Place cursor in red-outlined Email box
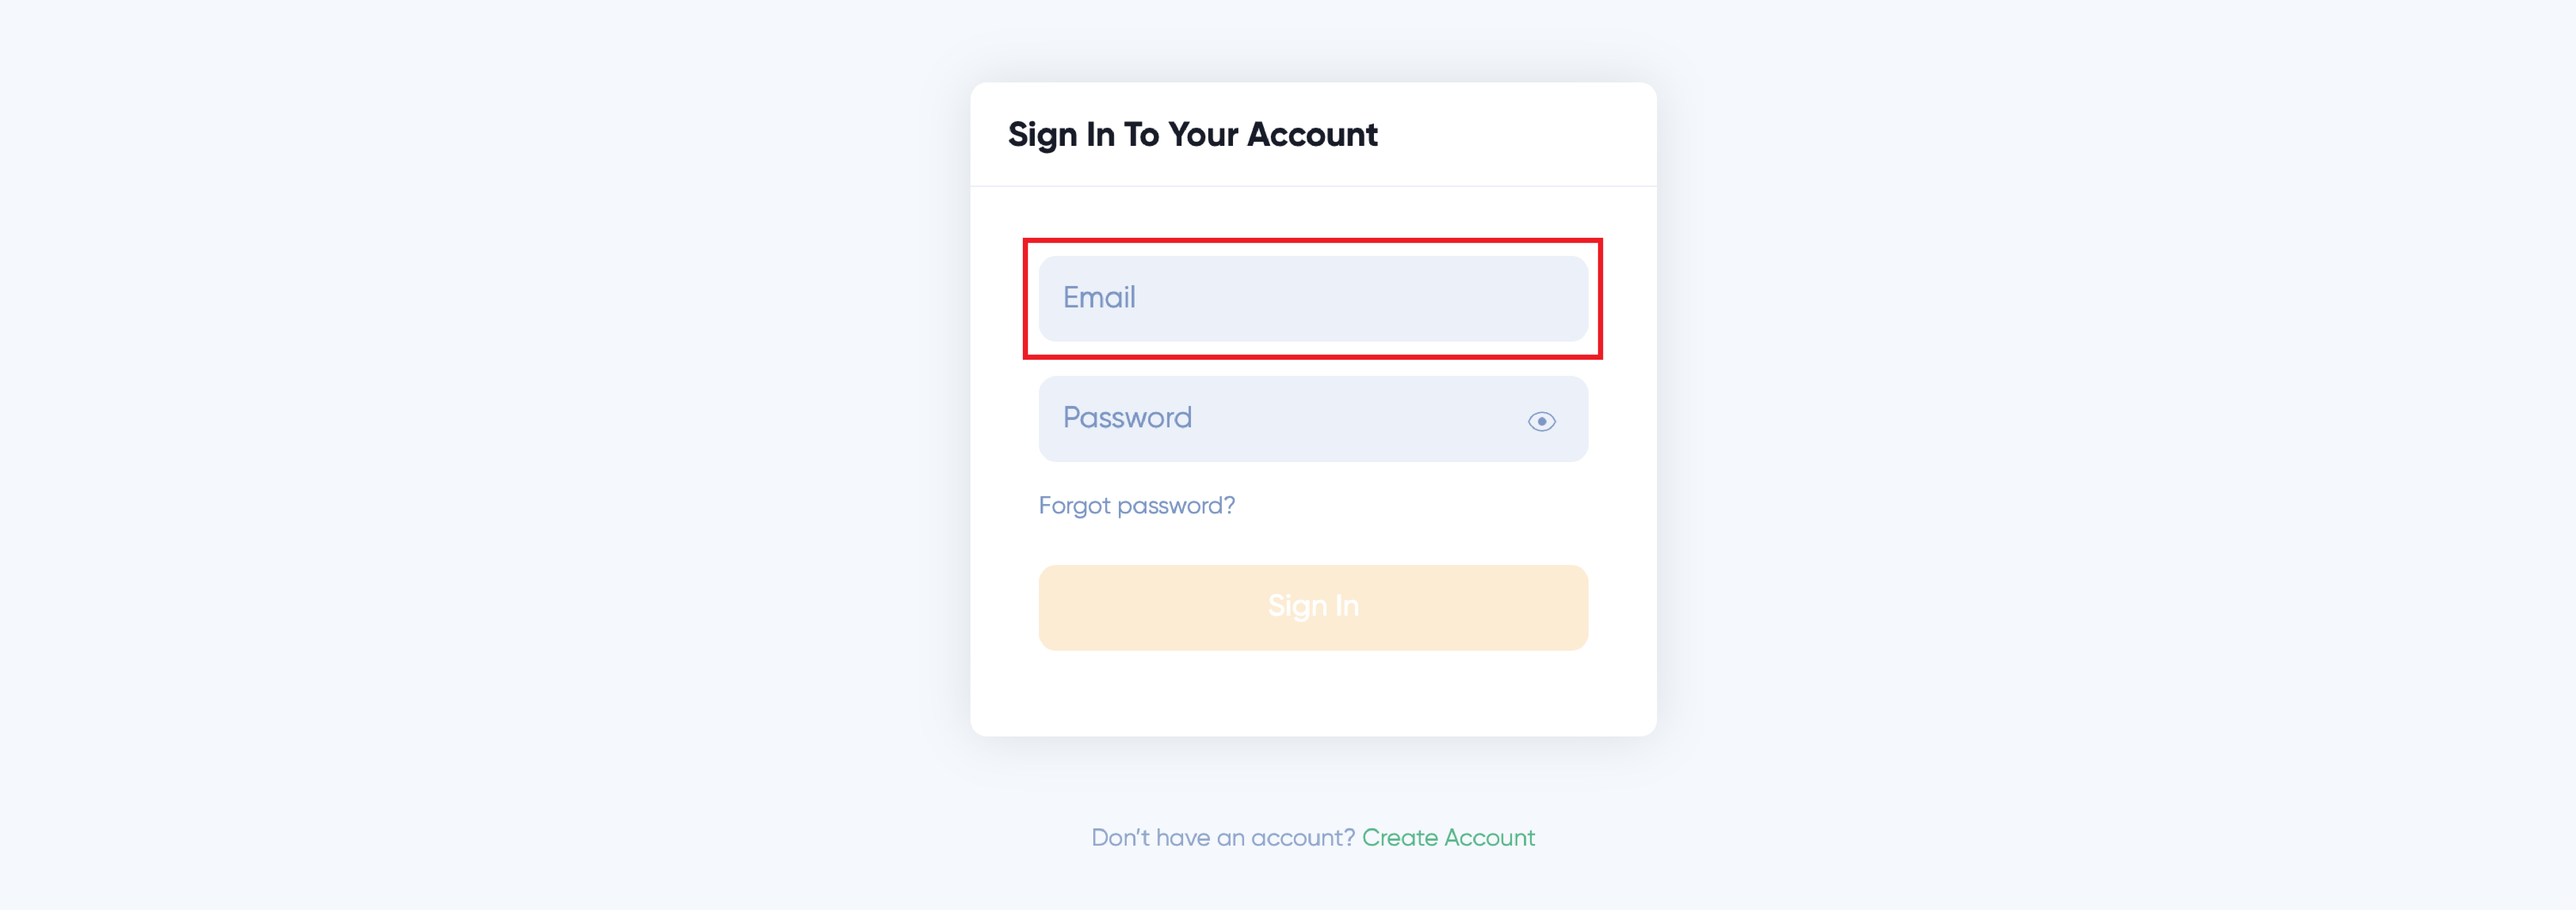 pos(1312,298)
